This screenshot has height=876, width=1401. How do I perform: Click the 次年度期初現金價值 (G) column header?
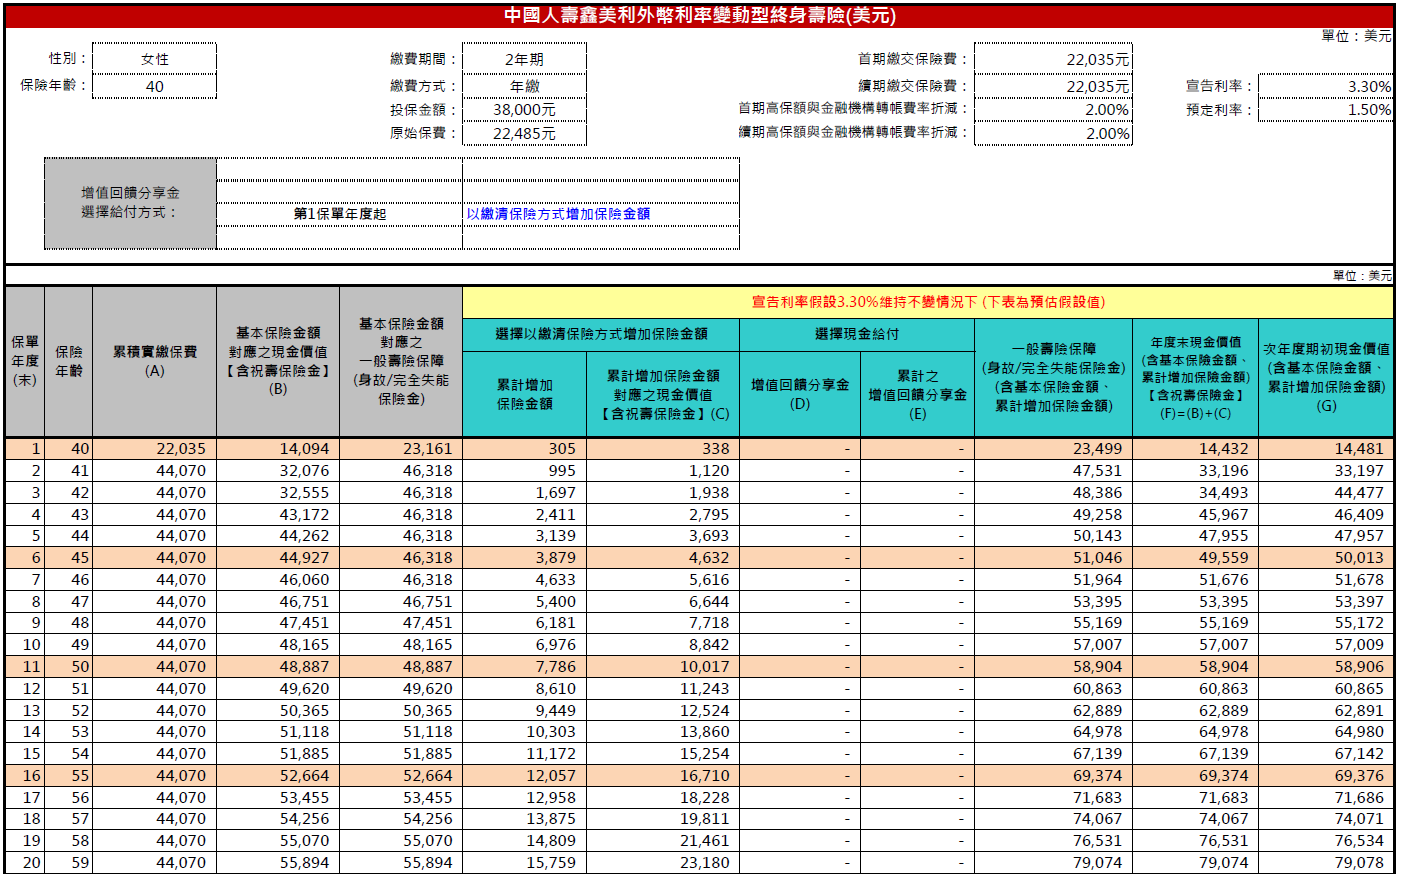pyautogui.click(x=1326, y=377)
